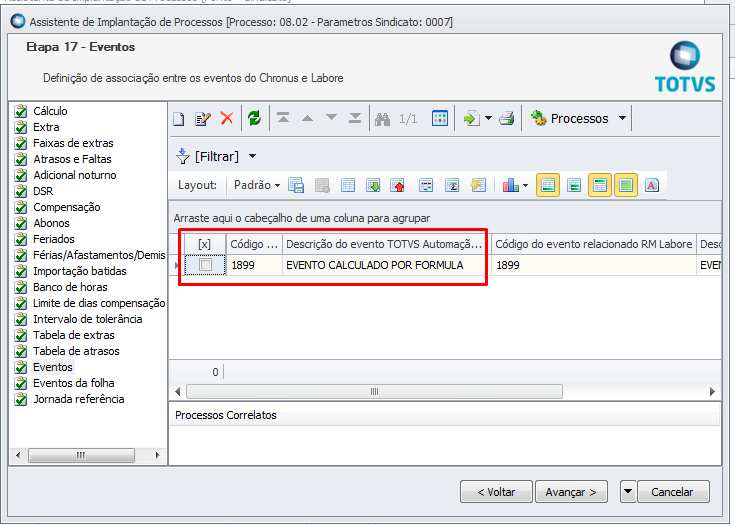The width and height of the screenshot is (735, 525).
Task: Click the export page icon with green arrow
Action: [x=472, y=118]
